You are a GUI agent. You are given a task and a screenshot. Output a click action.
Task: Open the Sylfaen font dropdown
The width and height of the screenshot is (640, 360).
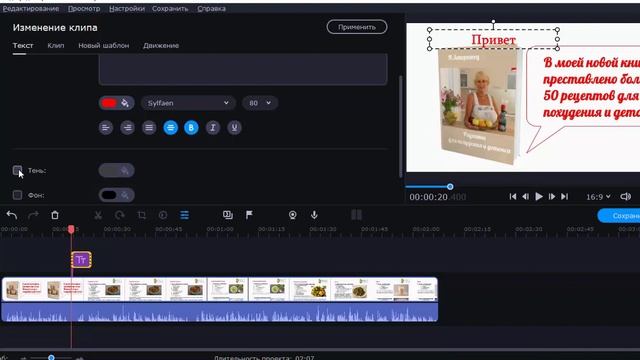(x=188, y=103)
